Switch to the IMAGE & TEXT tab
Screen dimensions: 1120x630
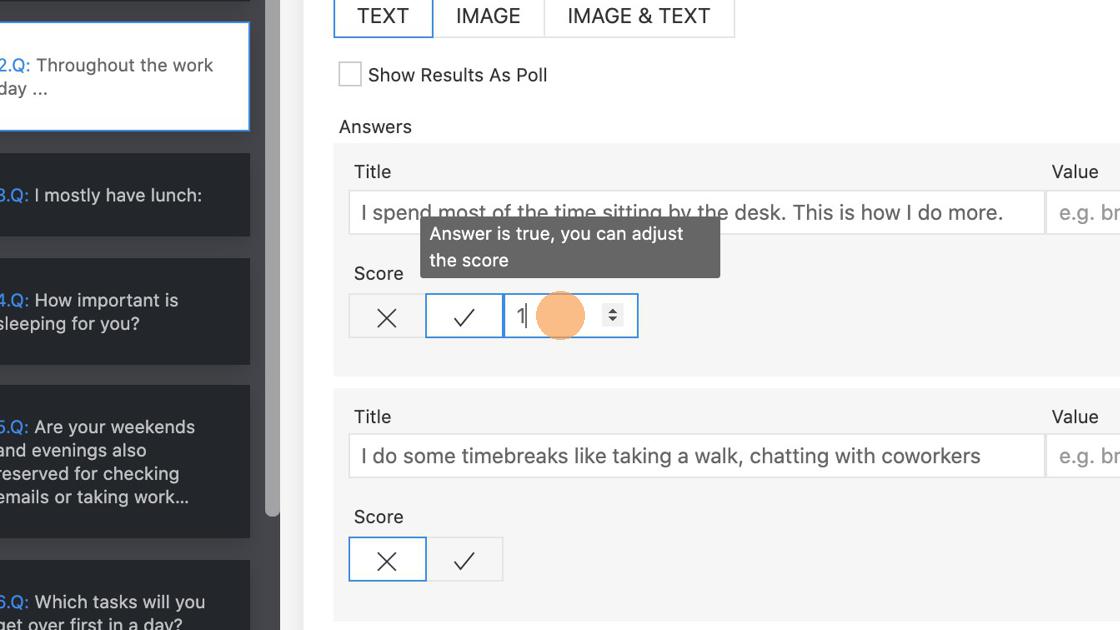coord(638,17)
